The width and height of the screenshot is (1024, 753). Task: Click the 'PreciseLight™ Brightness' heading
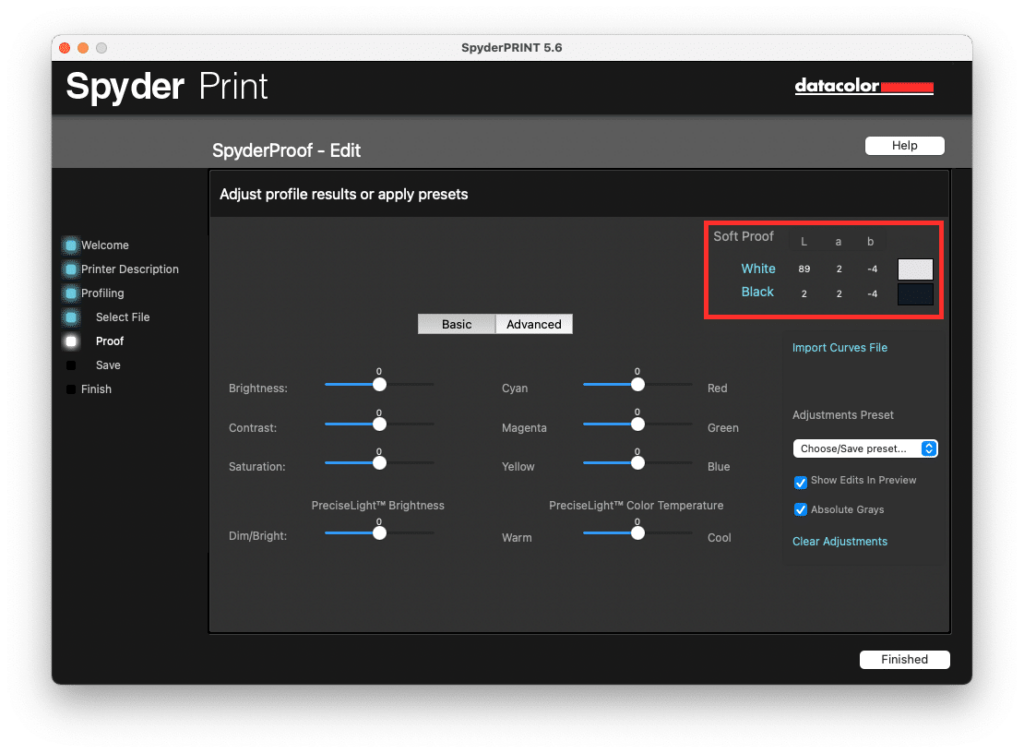(x=377, y=505)
